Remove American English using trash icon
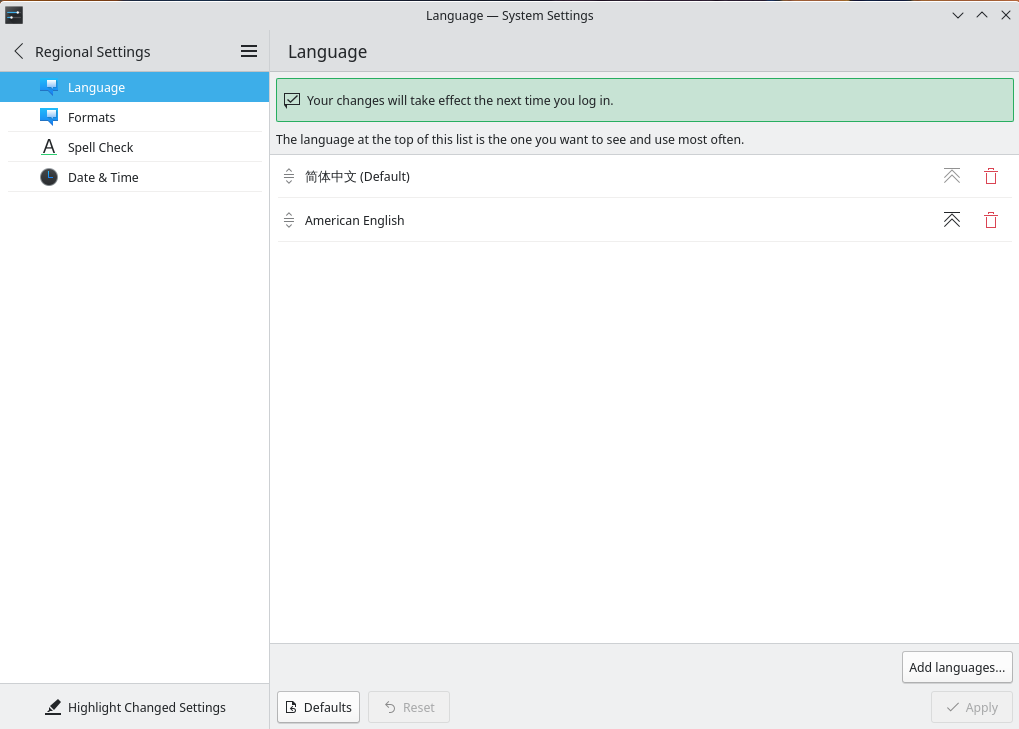Image resolution: width=1019 pixels, height=729 pixels. click(x=990, y=220)
